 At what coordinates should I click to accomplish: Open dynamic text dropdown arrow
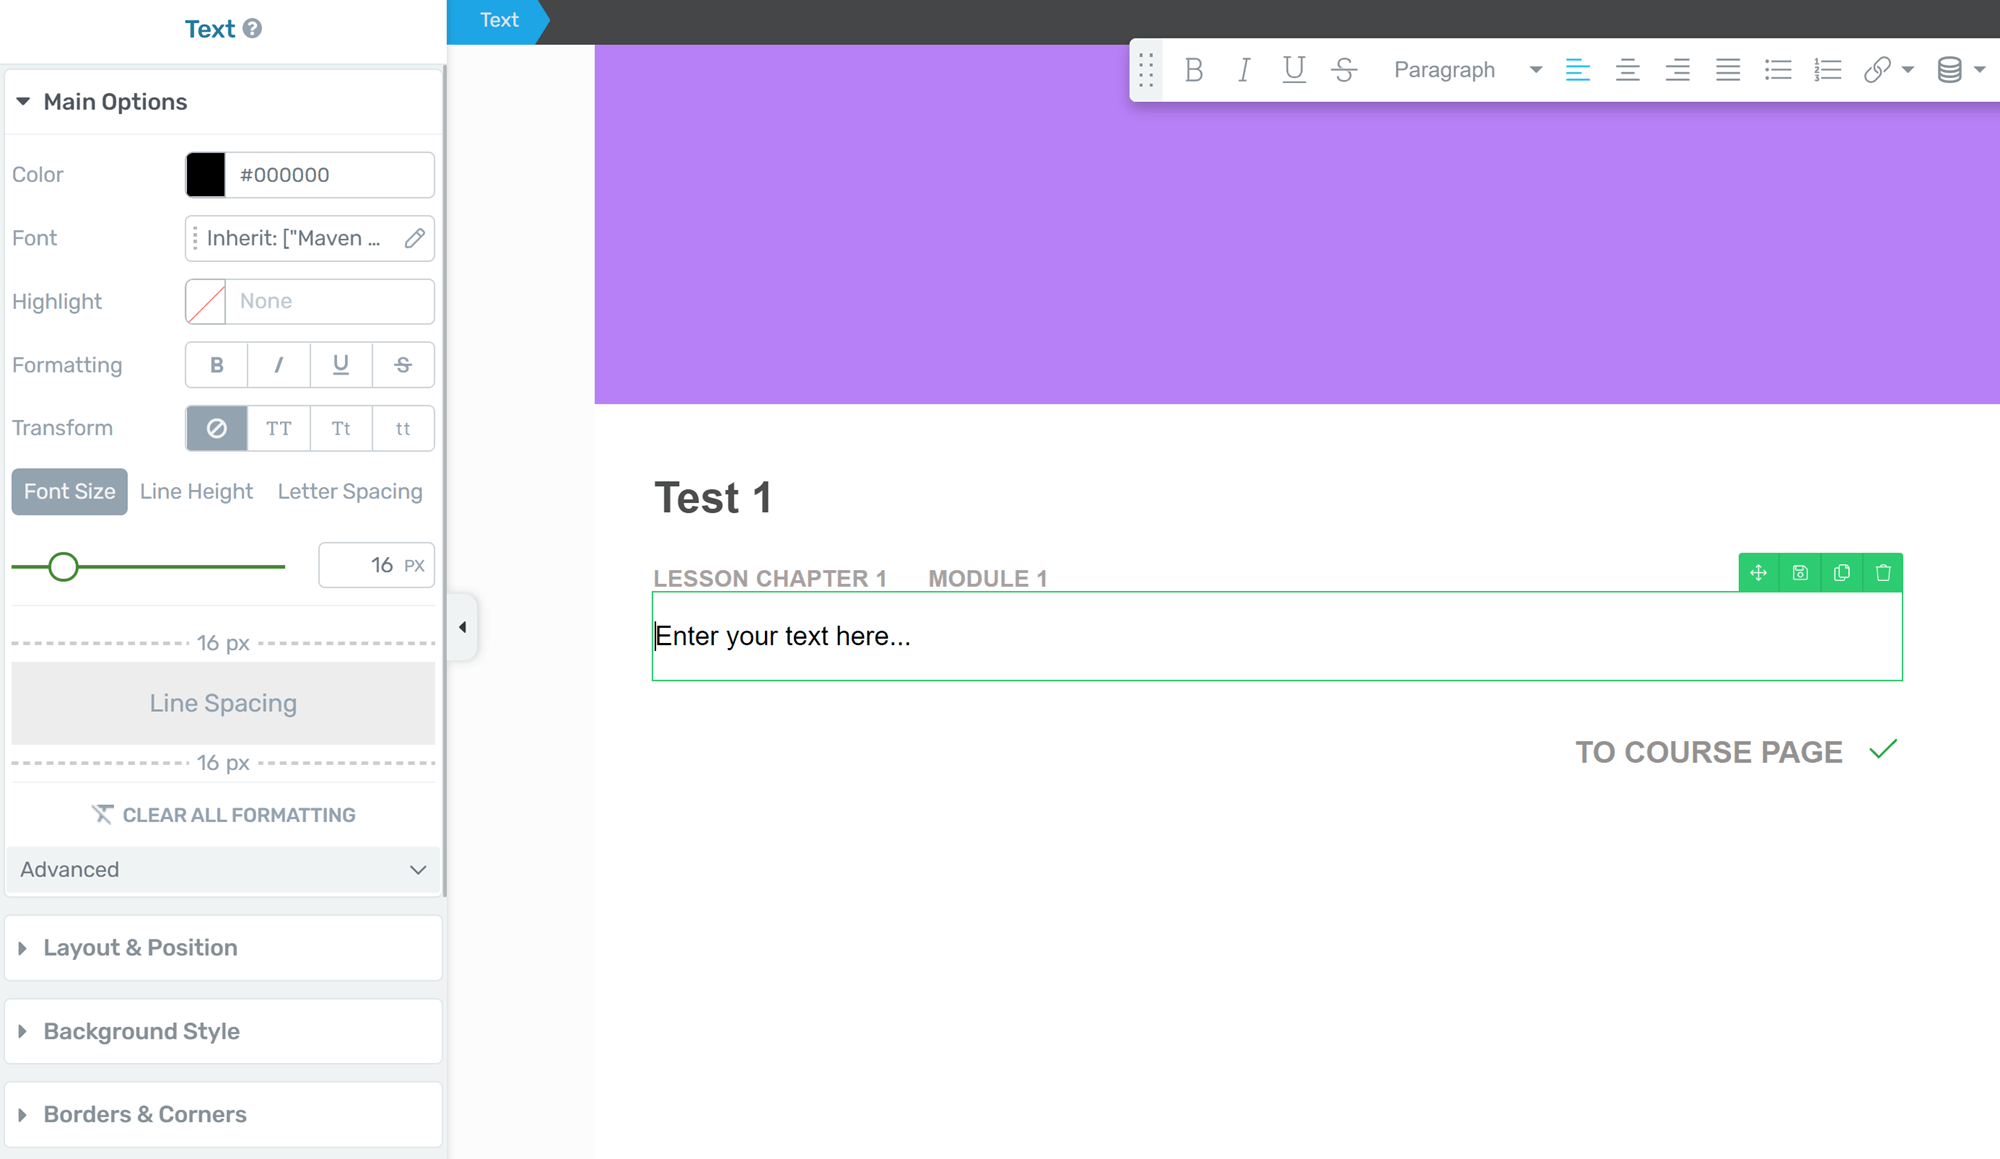coord(1980,70)
